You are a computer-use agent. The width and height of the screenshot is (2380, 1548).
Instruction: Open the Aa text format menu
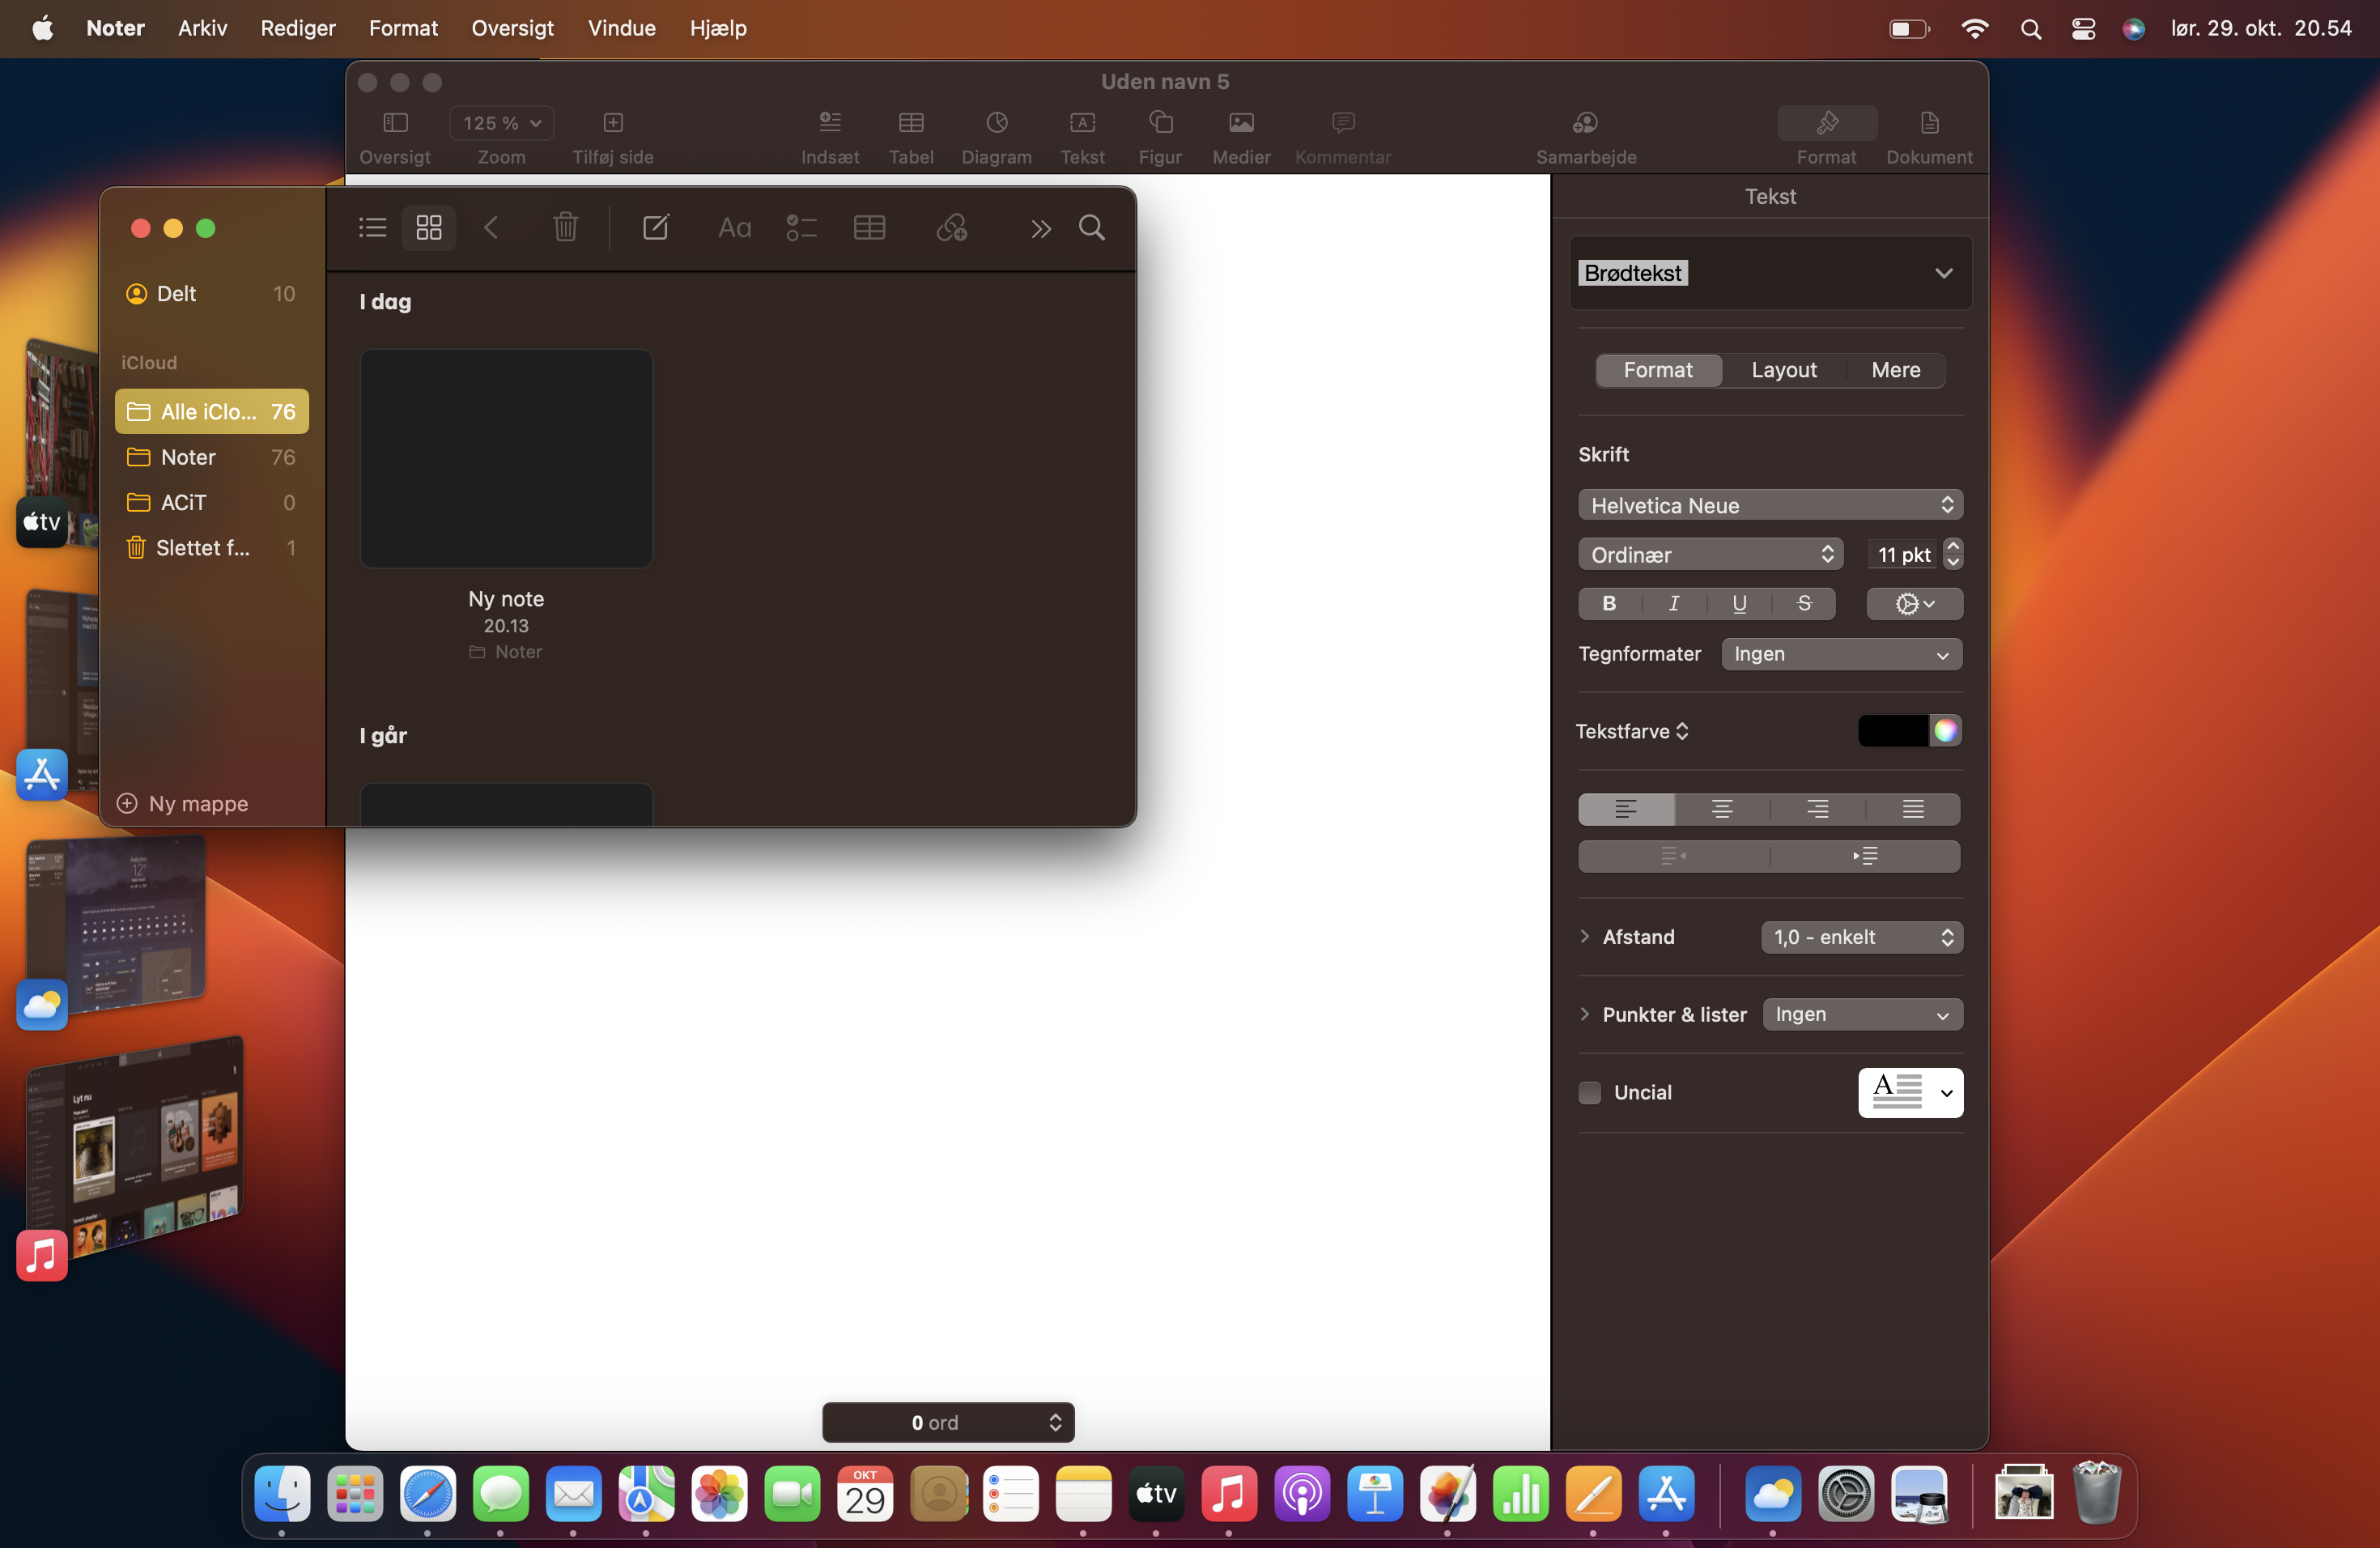(x=734, y=228)
